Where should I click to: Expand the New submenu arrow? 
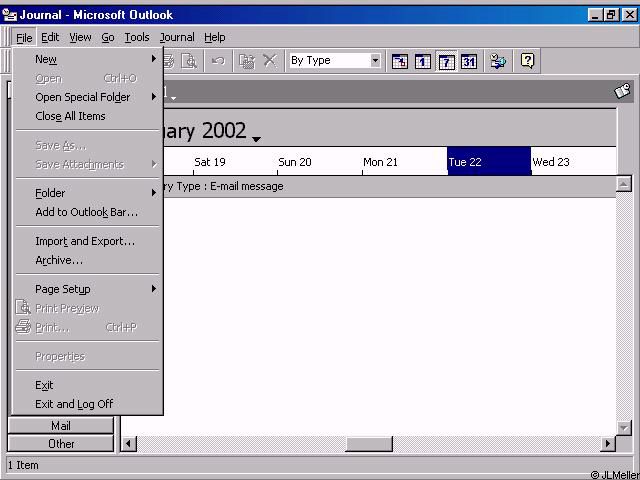coord(153,59)
